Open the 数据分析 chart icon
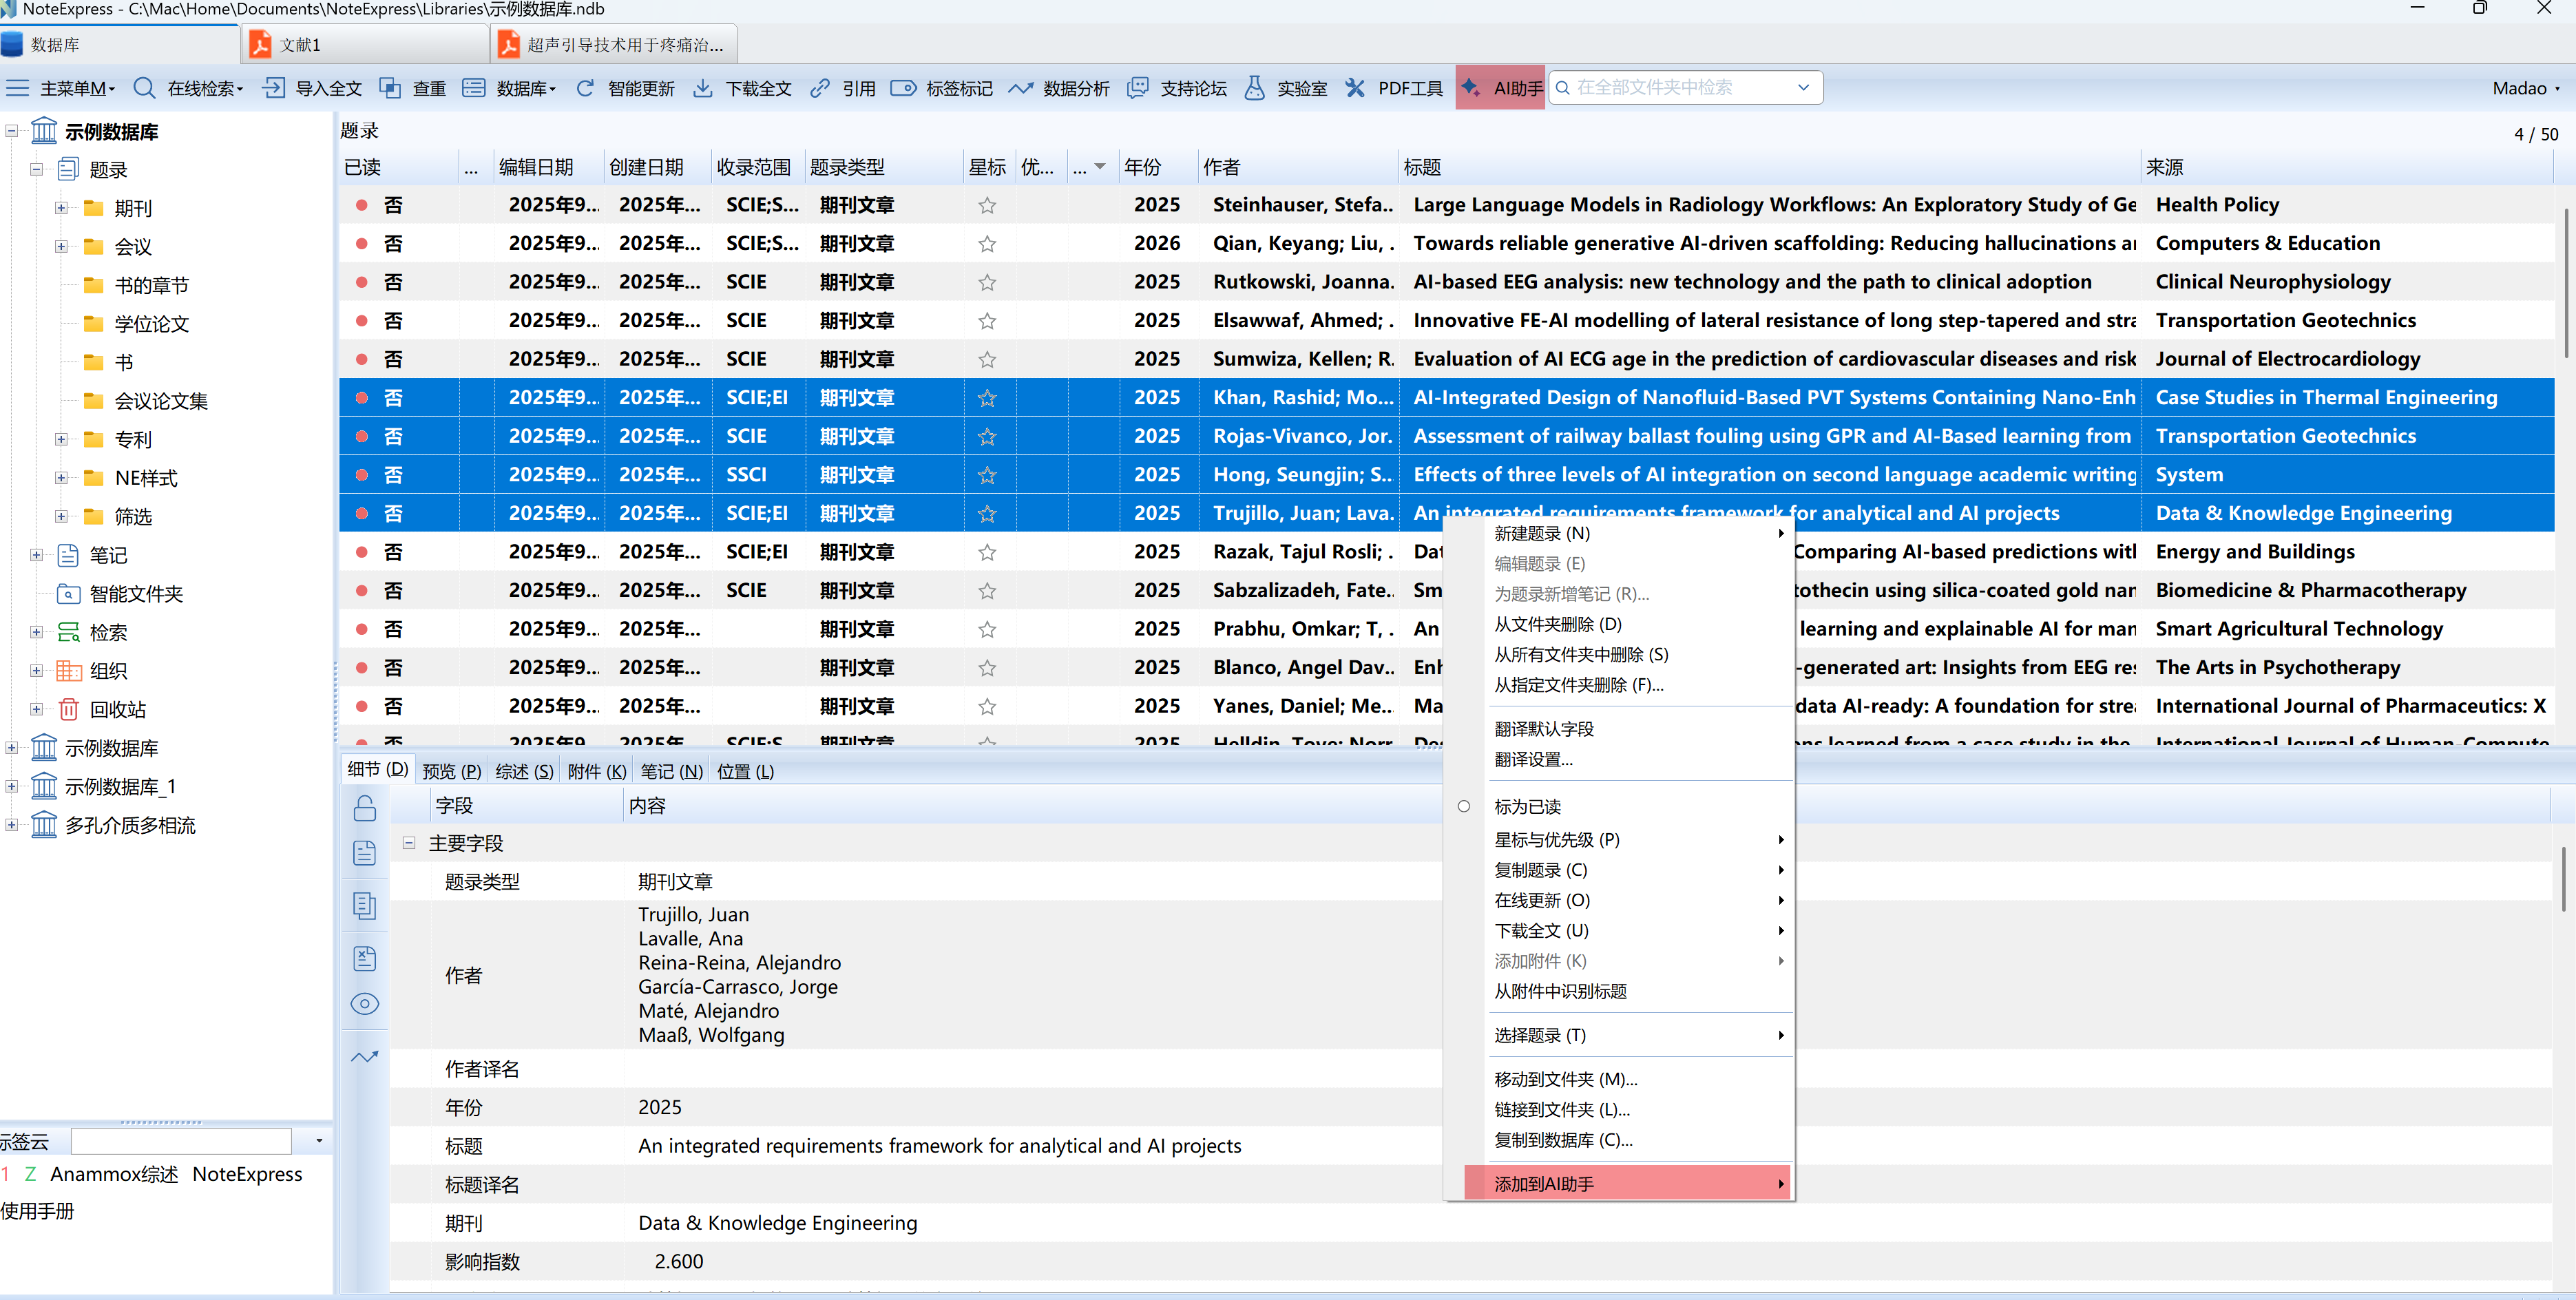Viewport: 2576px width, 1300px height. pyautogui.click(x=1020, y=88)
